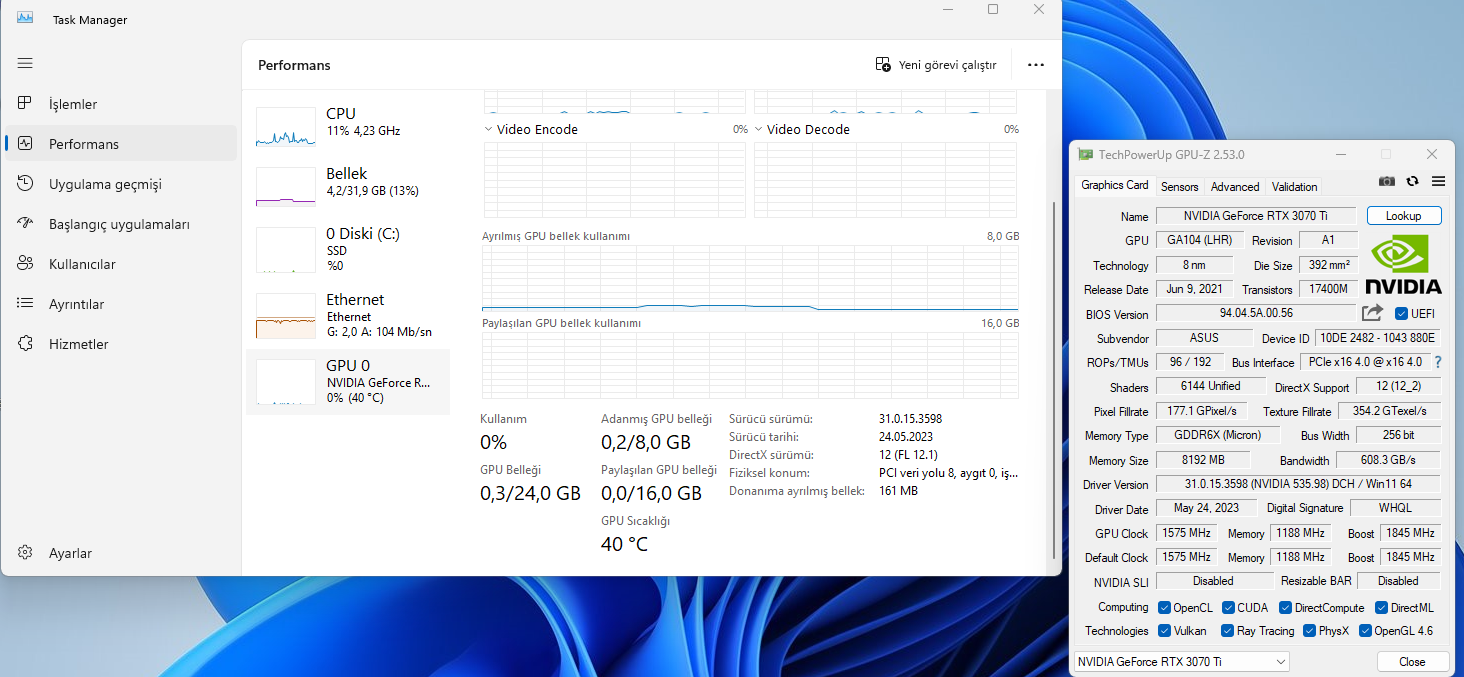Toggle the UEFI checkbox
The image size is (1464, 677).
click(x=1401, y=313)
